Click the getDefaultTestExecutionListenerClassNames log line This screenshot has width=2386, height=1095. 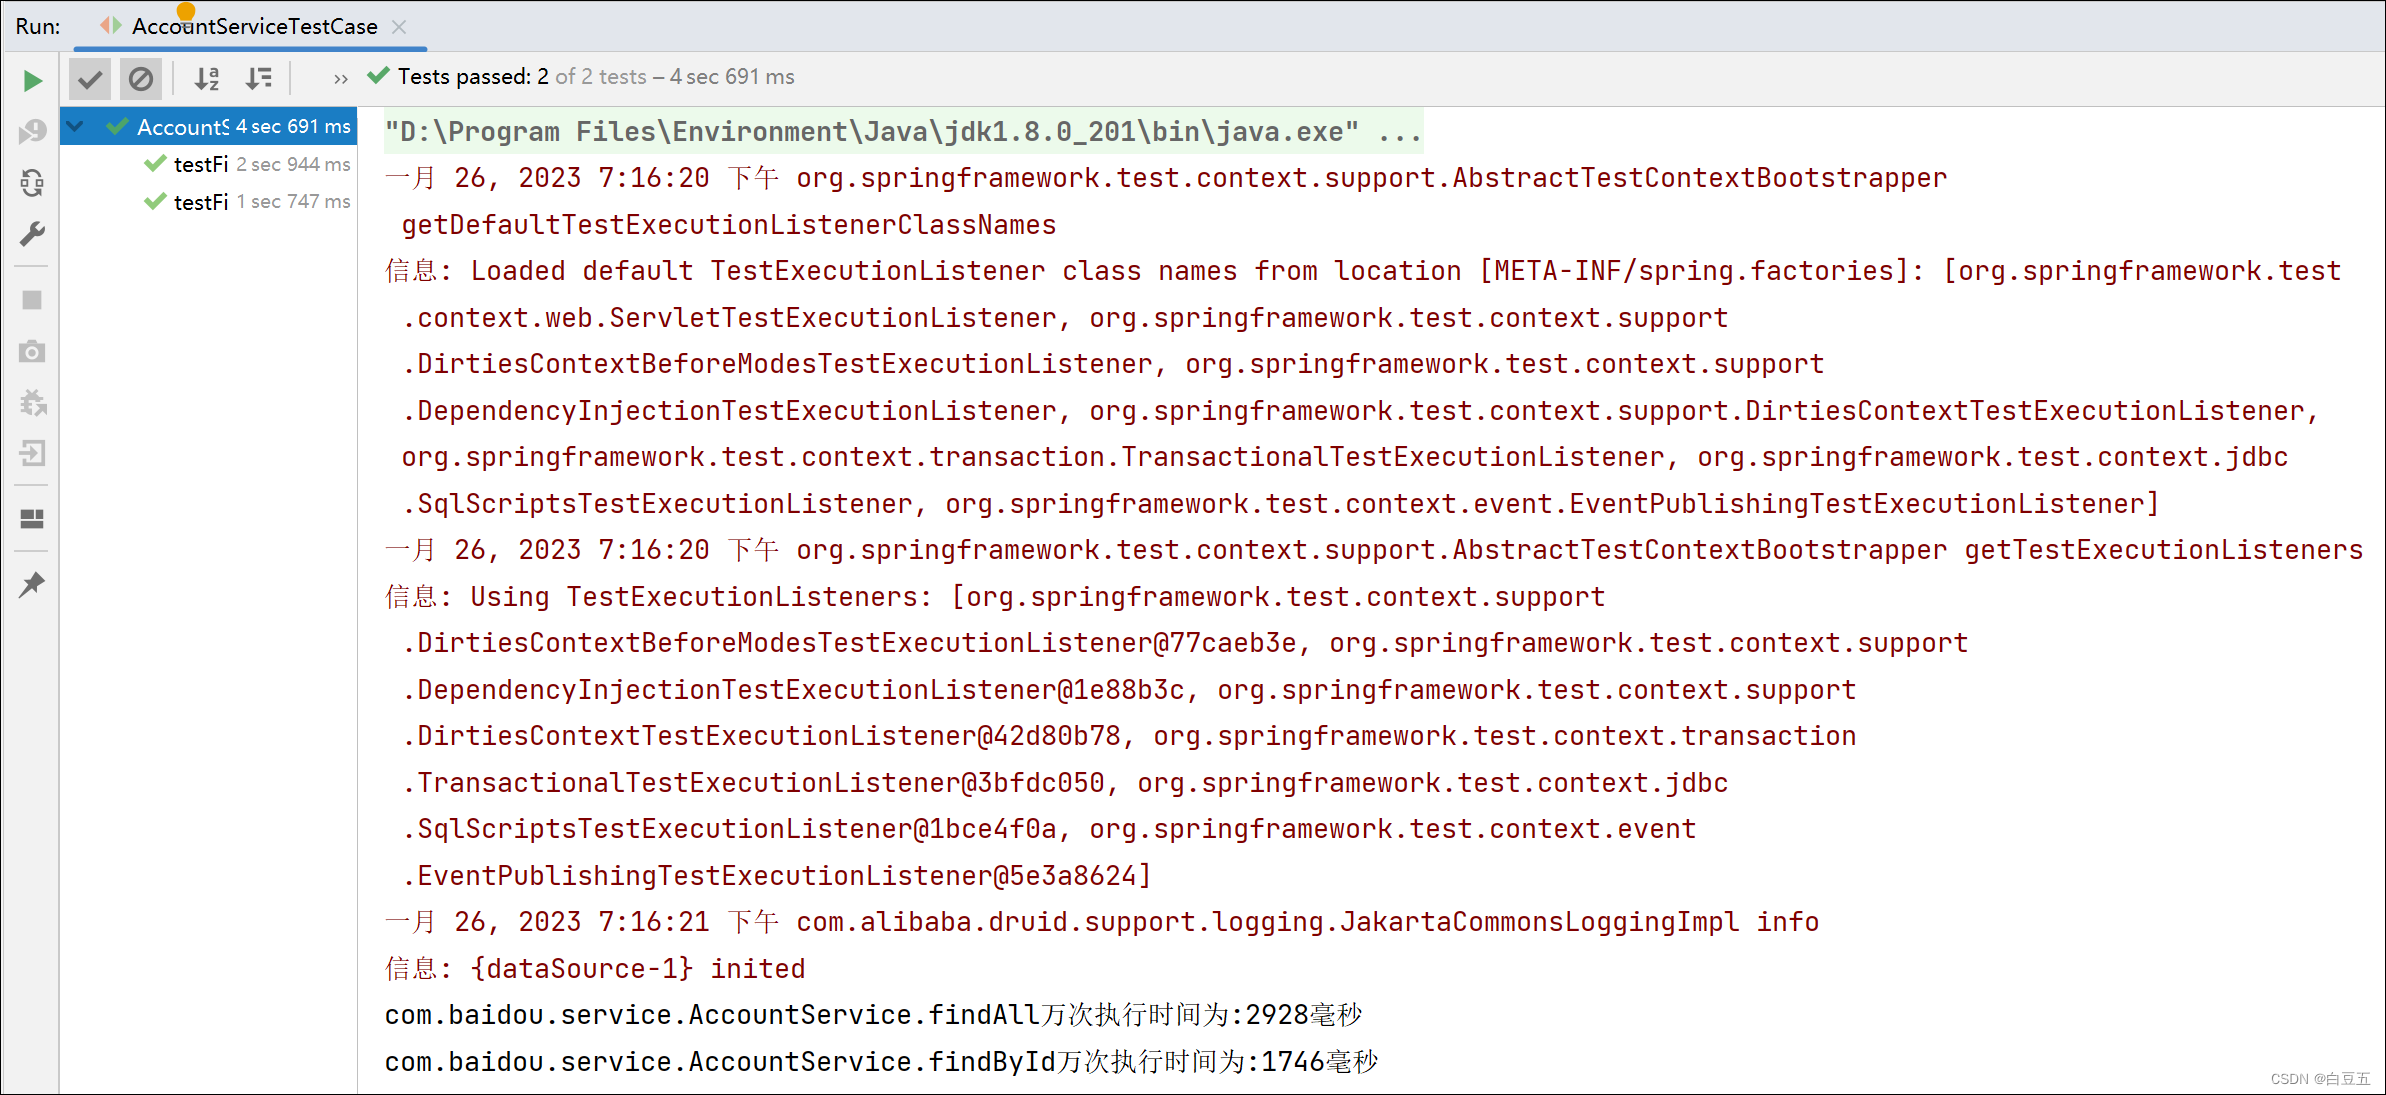click(728, 225)
